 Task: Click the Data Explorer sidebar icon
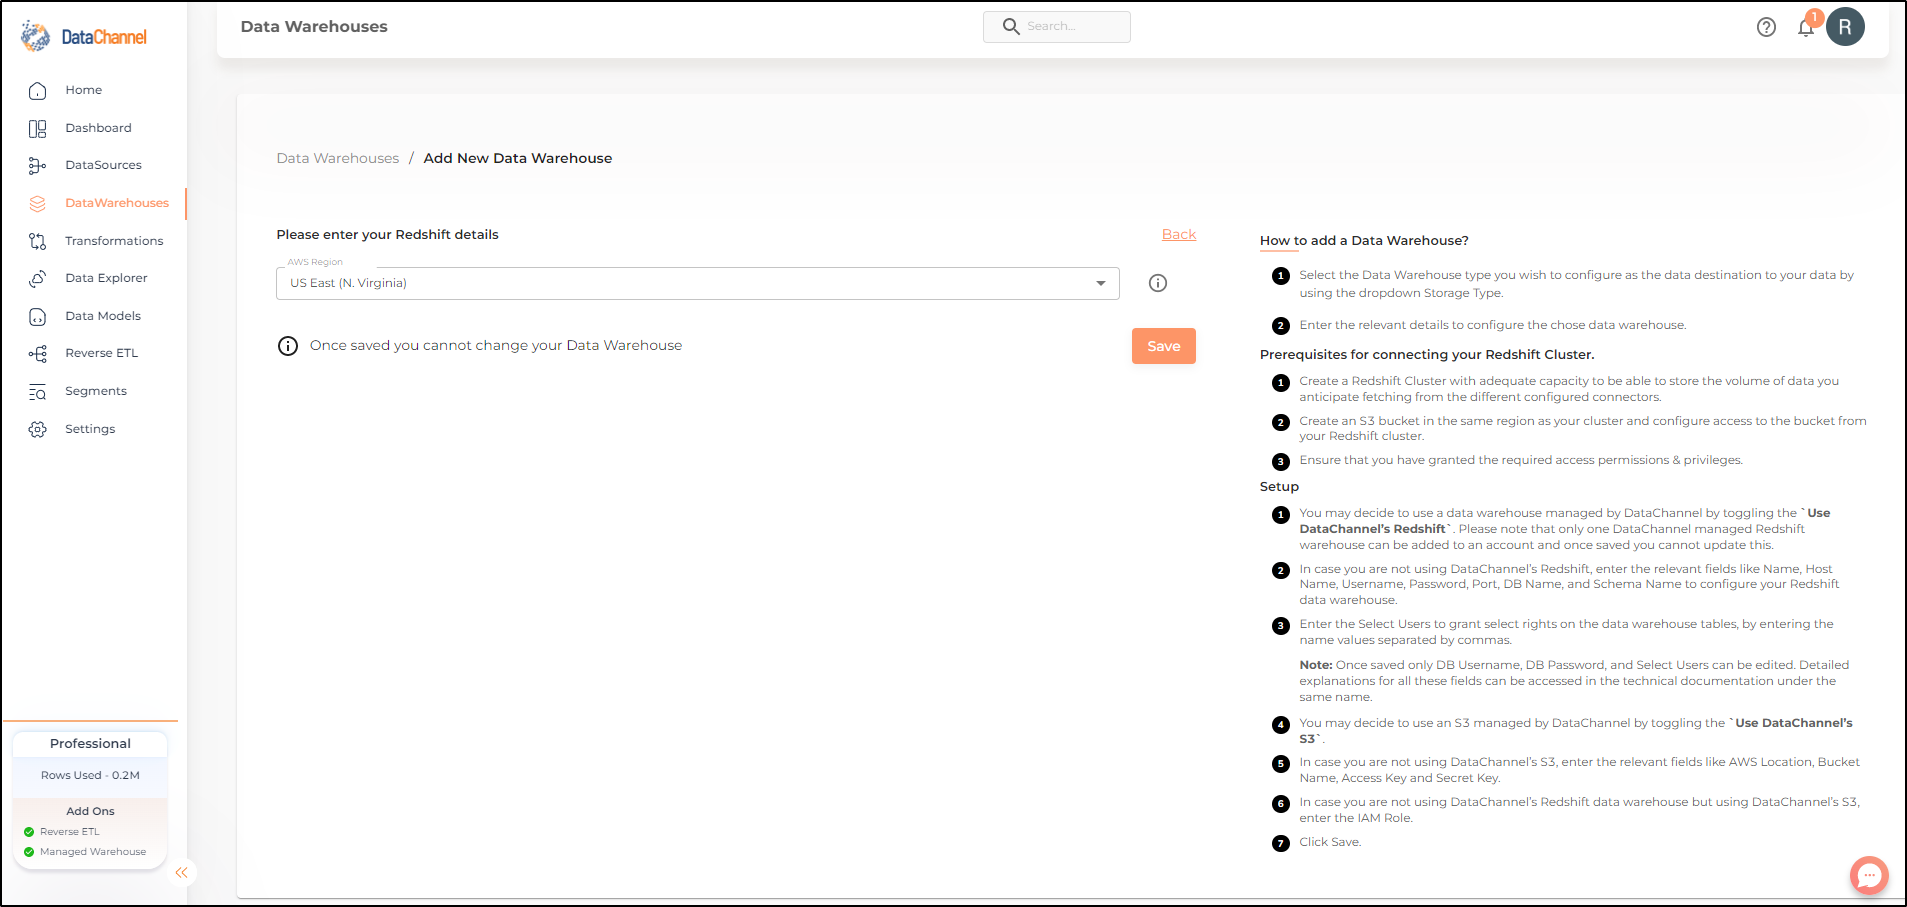[x=38, y=279]
